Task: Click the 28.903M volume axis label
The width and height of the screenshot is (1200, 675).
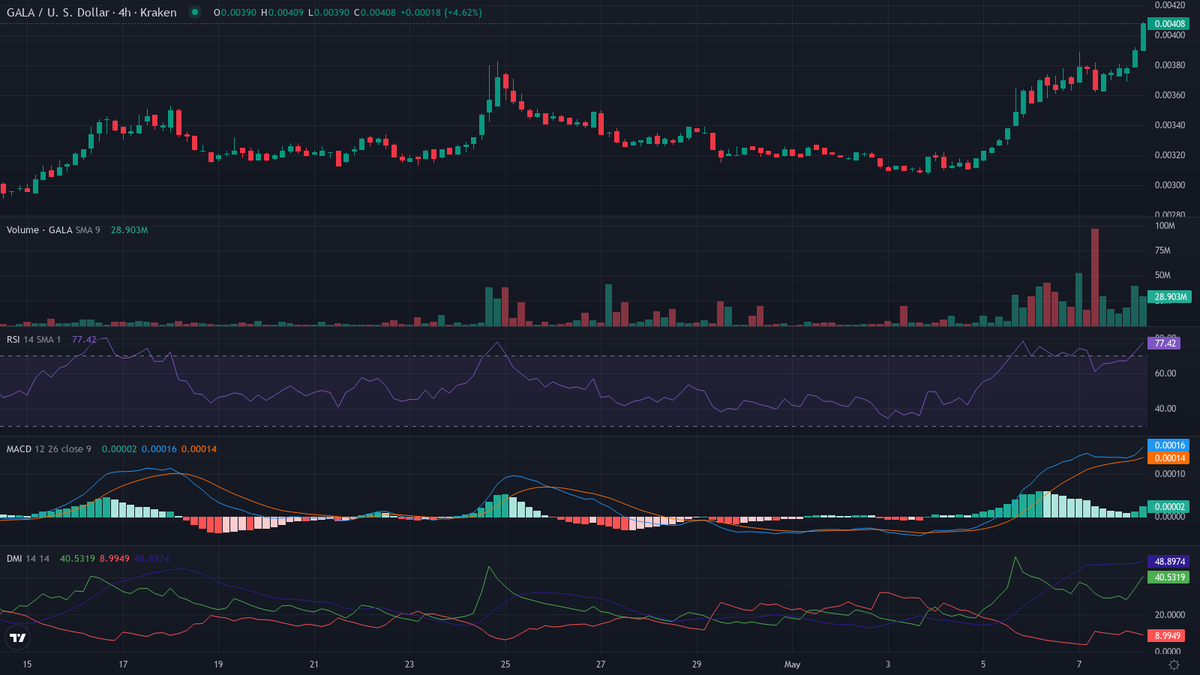Action: (x=1168, y=297)
